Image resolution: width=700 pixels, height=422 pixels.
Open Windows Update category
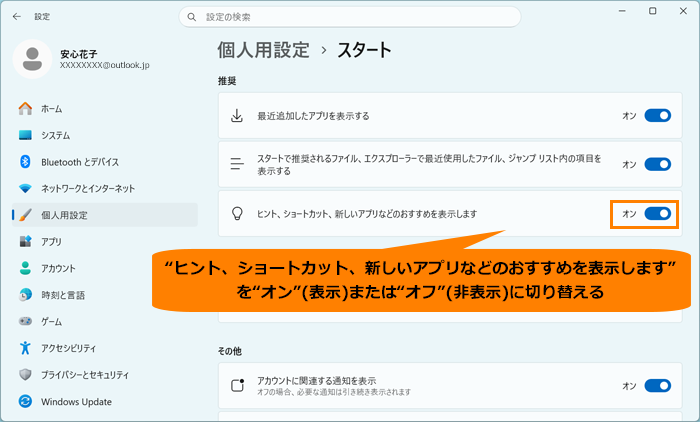coord(105,401)
